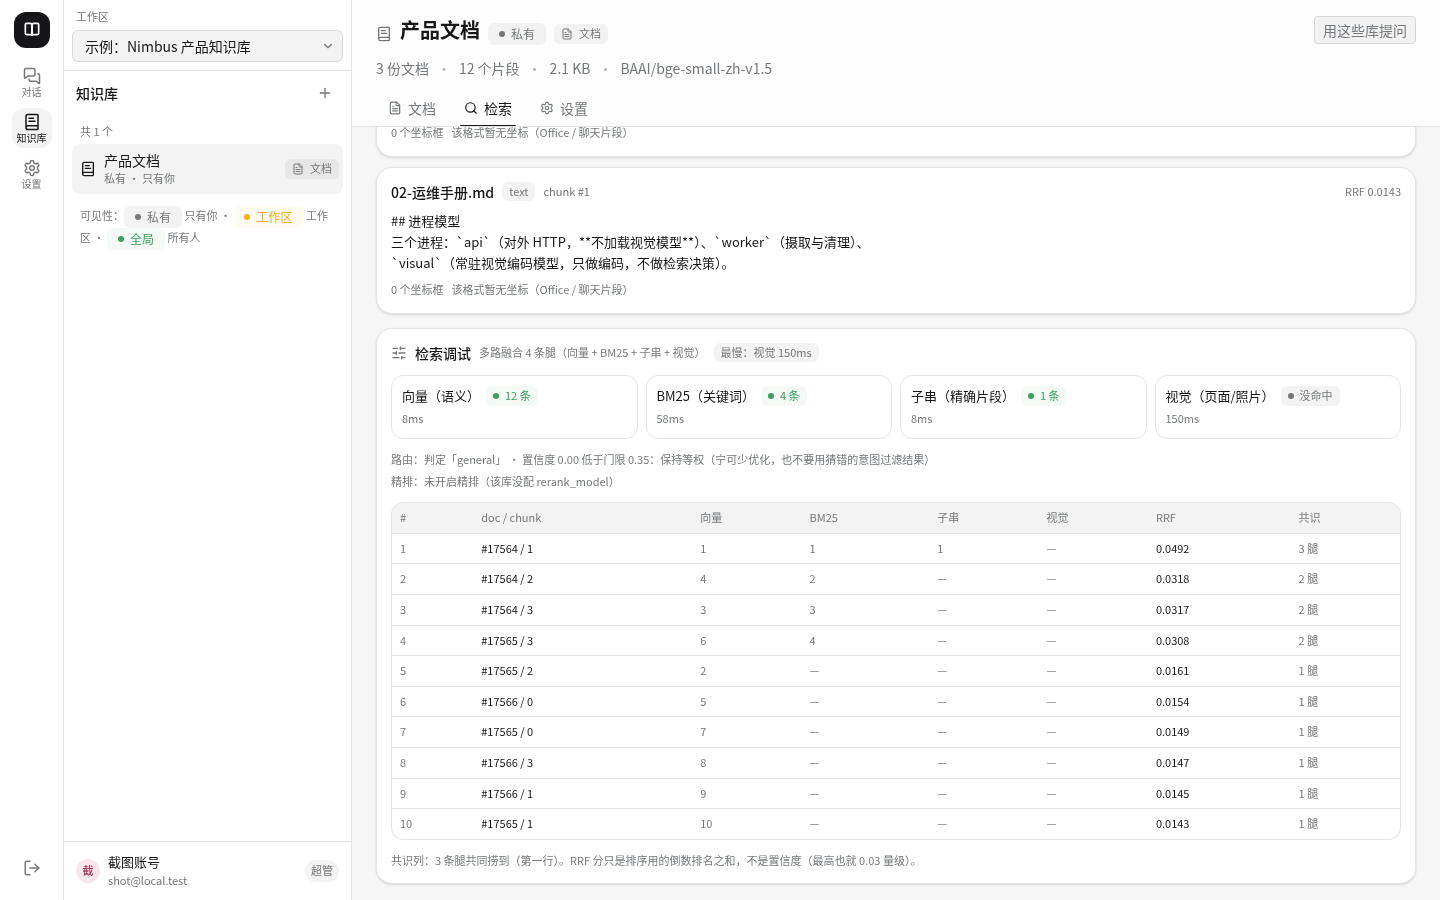This screenshot has height=900, width=1440.
Task: Open the 对话 chat section
Action: pyautogui.click(x=32, y=82)
